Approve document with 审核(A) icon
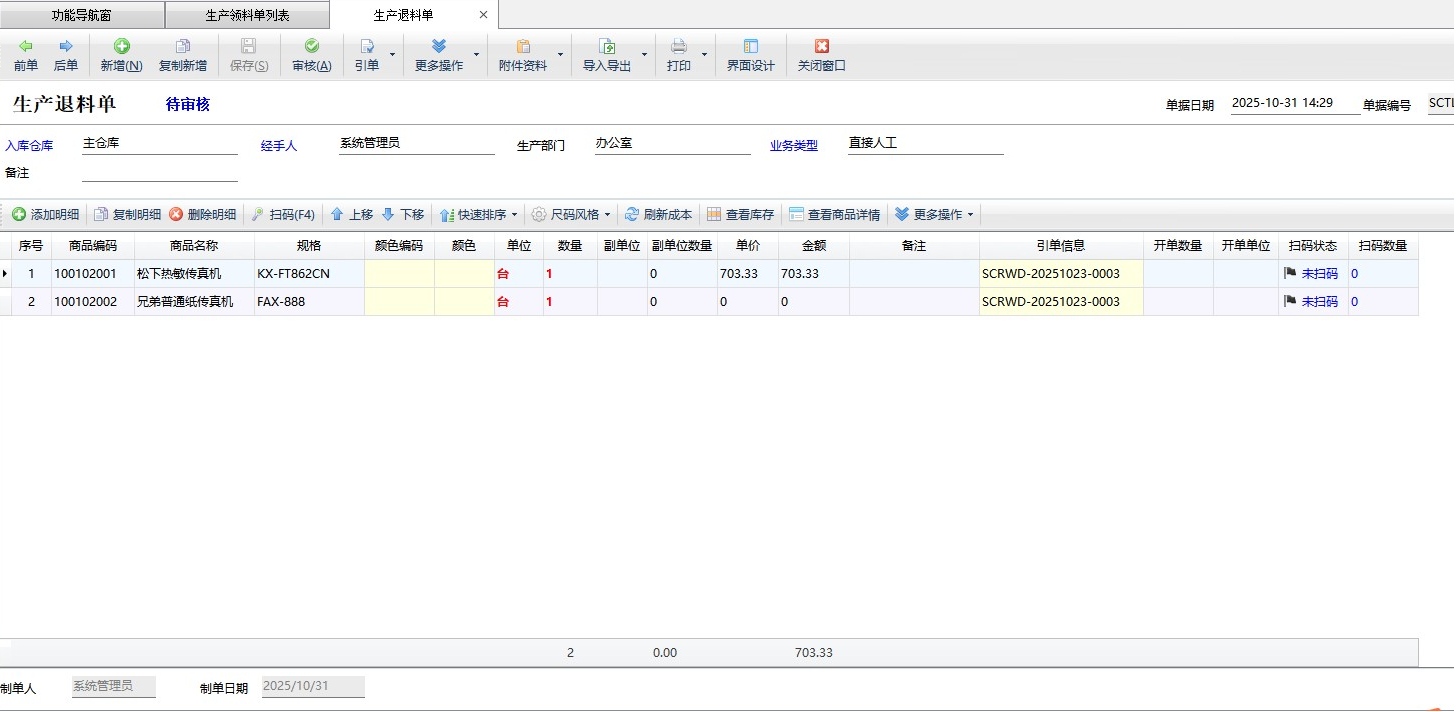Viewport: 1456px width, 712px height. point(311,47)
